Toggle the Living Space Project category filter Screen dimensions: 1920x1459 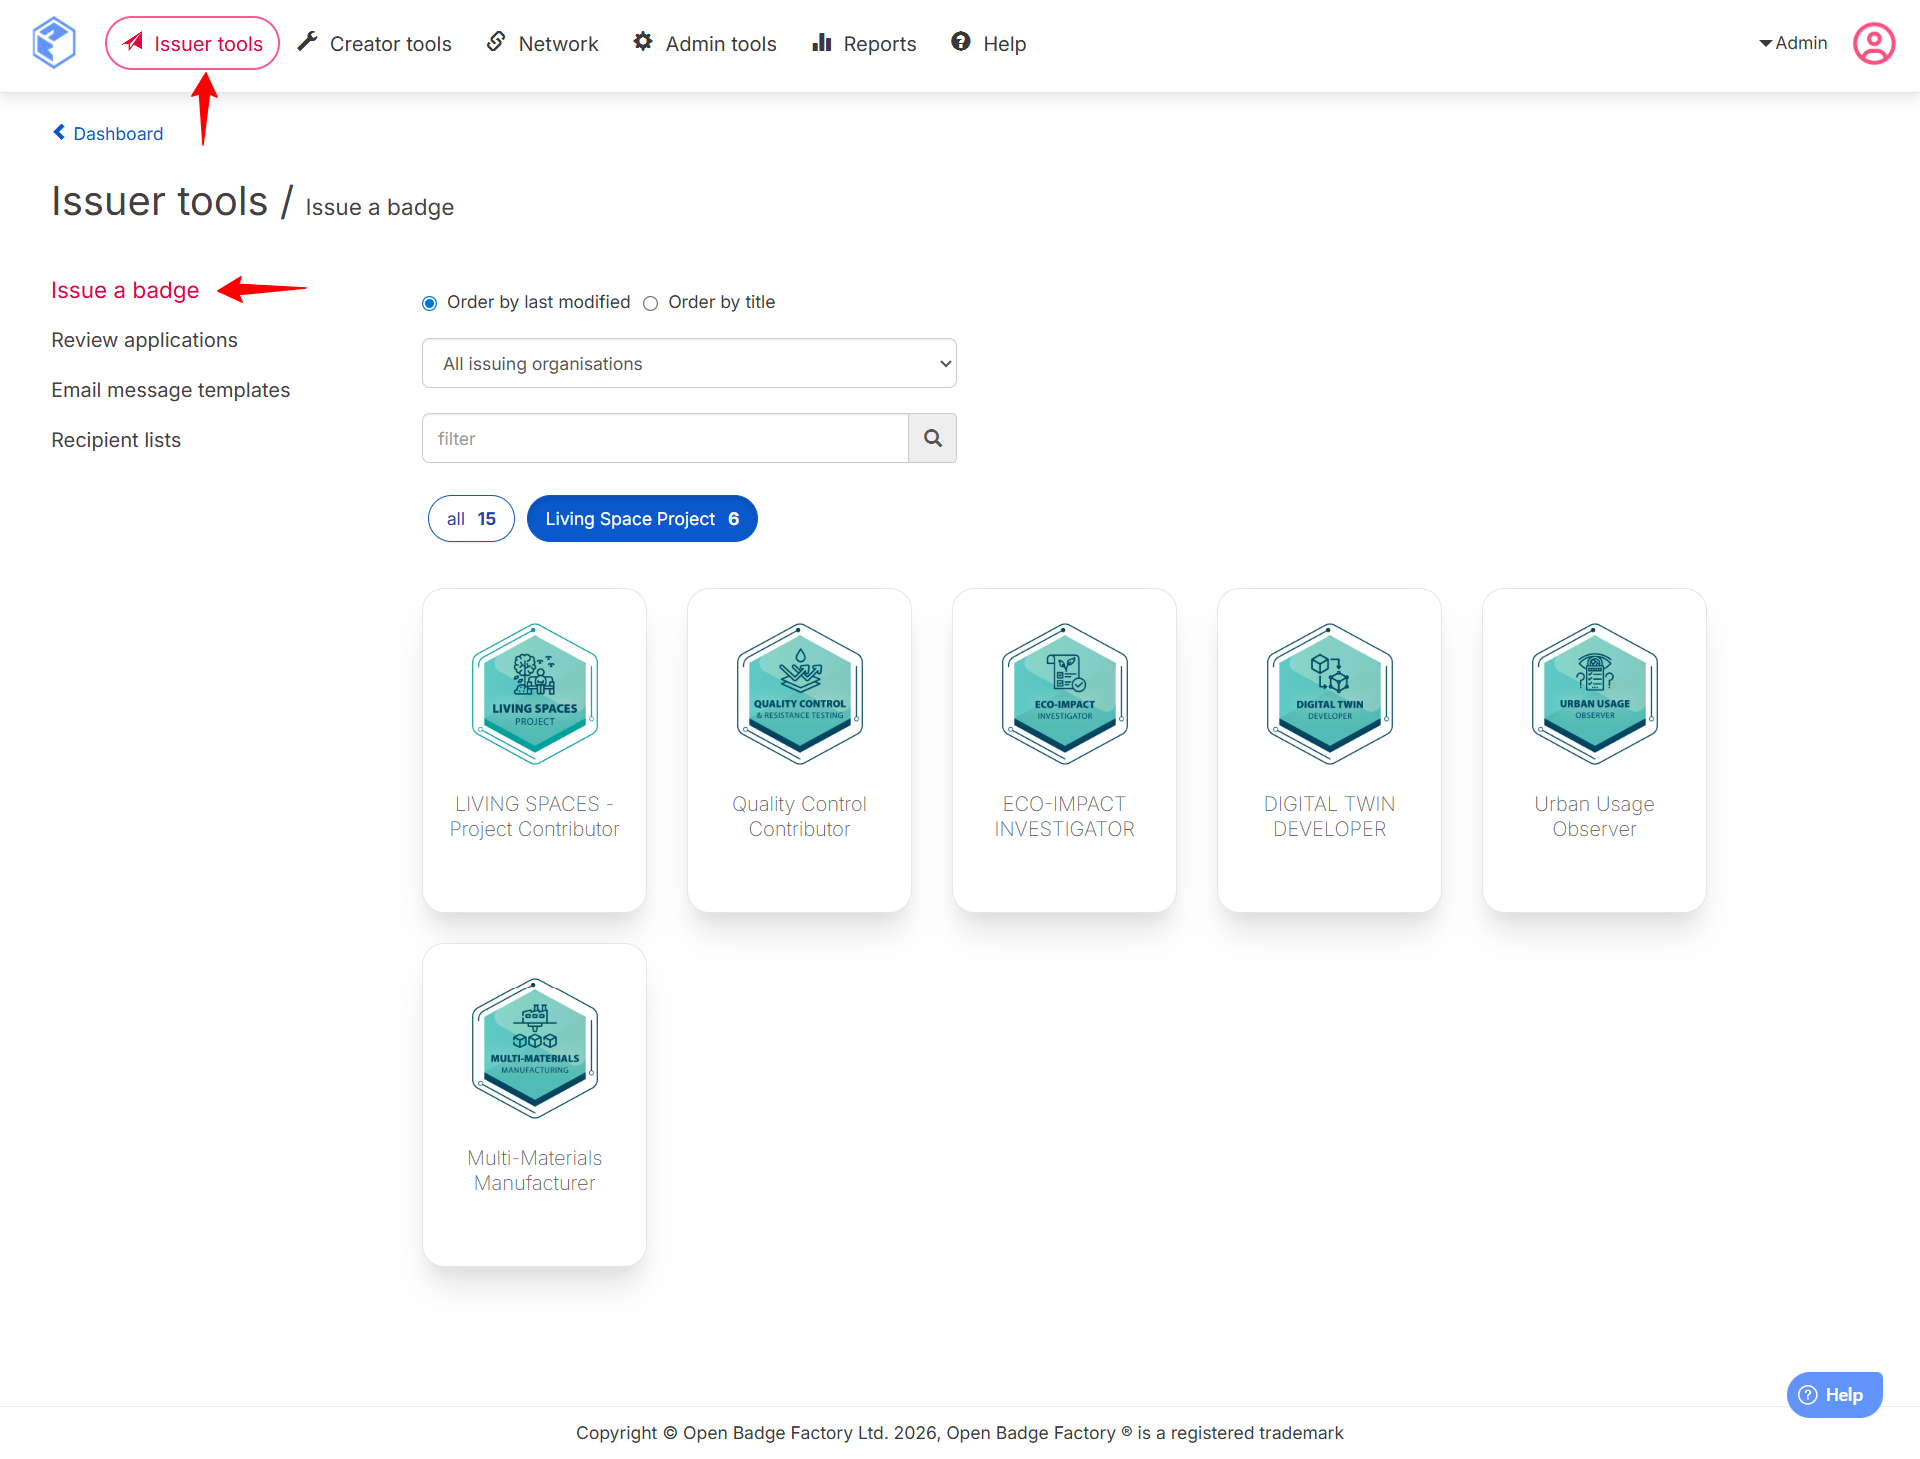(x=641, y=519)
